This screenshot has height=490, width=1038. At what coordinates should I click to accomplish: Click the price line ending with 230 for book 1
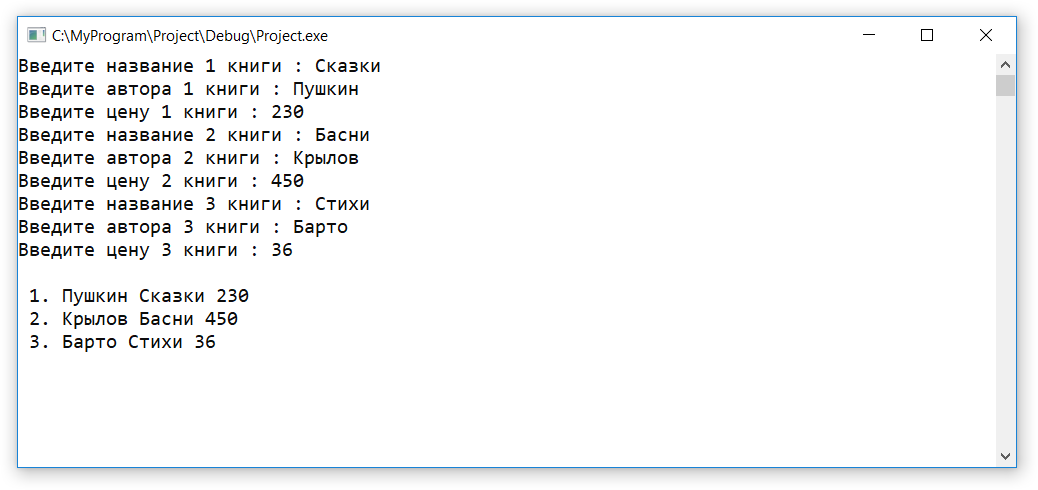point(161,113)
